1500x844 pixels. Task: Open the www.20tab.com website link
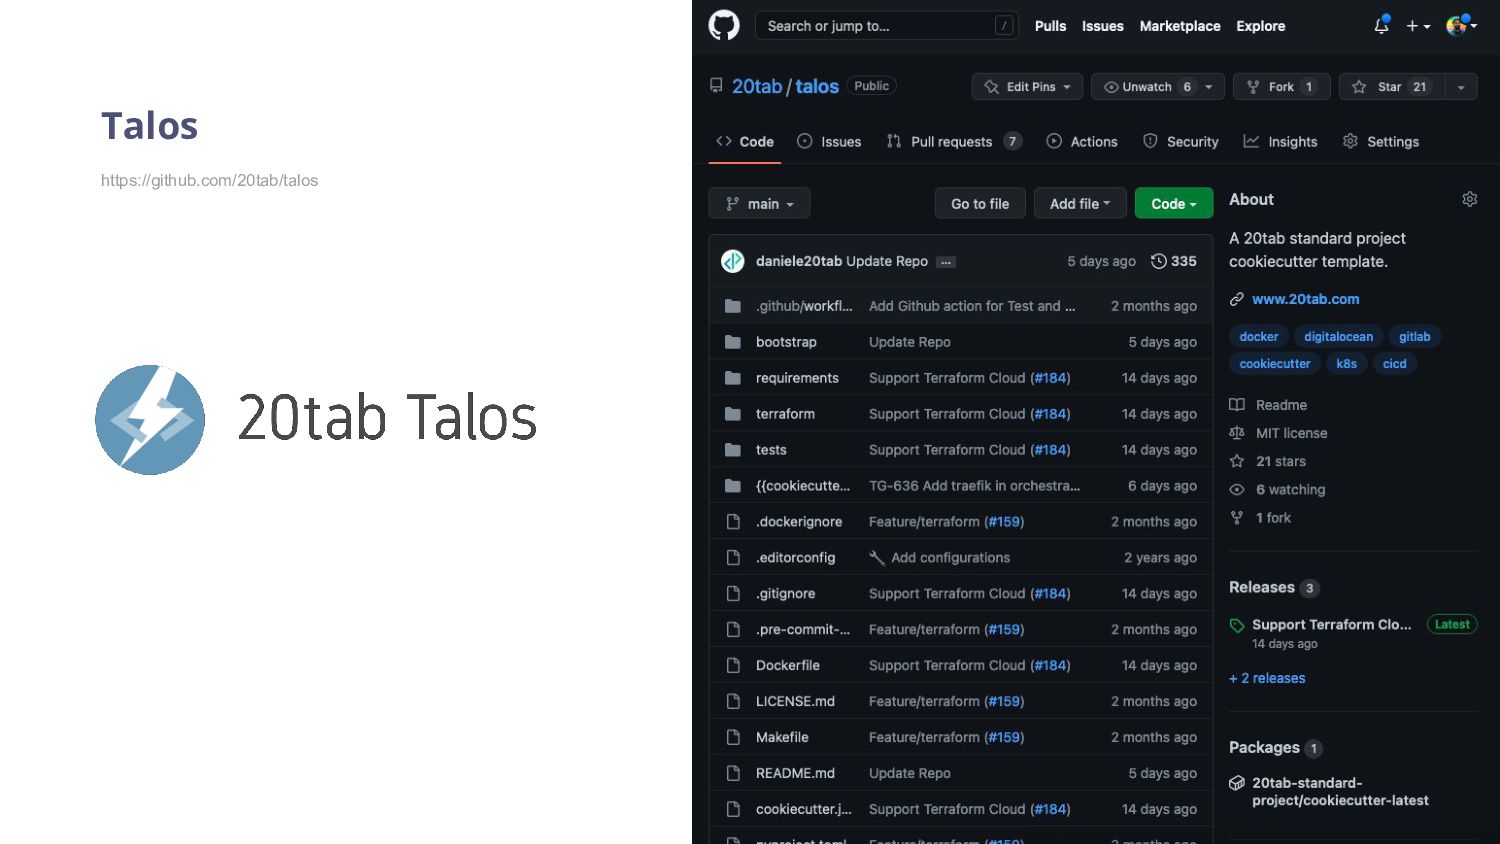[1305, 299]
